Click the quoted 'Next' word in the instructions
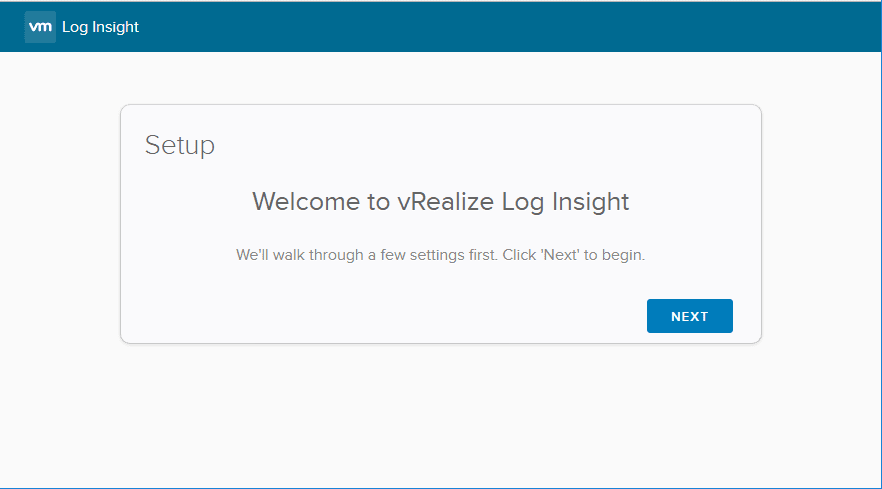 (562, 255)
